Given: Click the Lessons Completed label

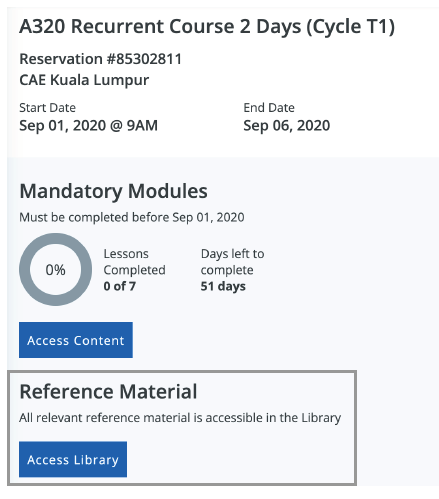Looking at the screenshot, I should 134,262.
